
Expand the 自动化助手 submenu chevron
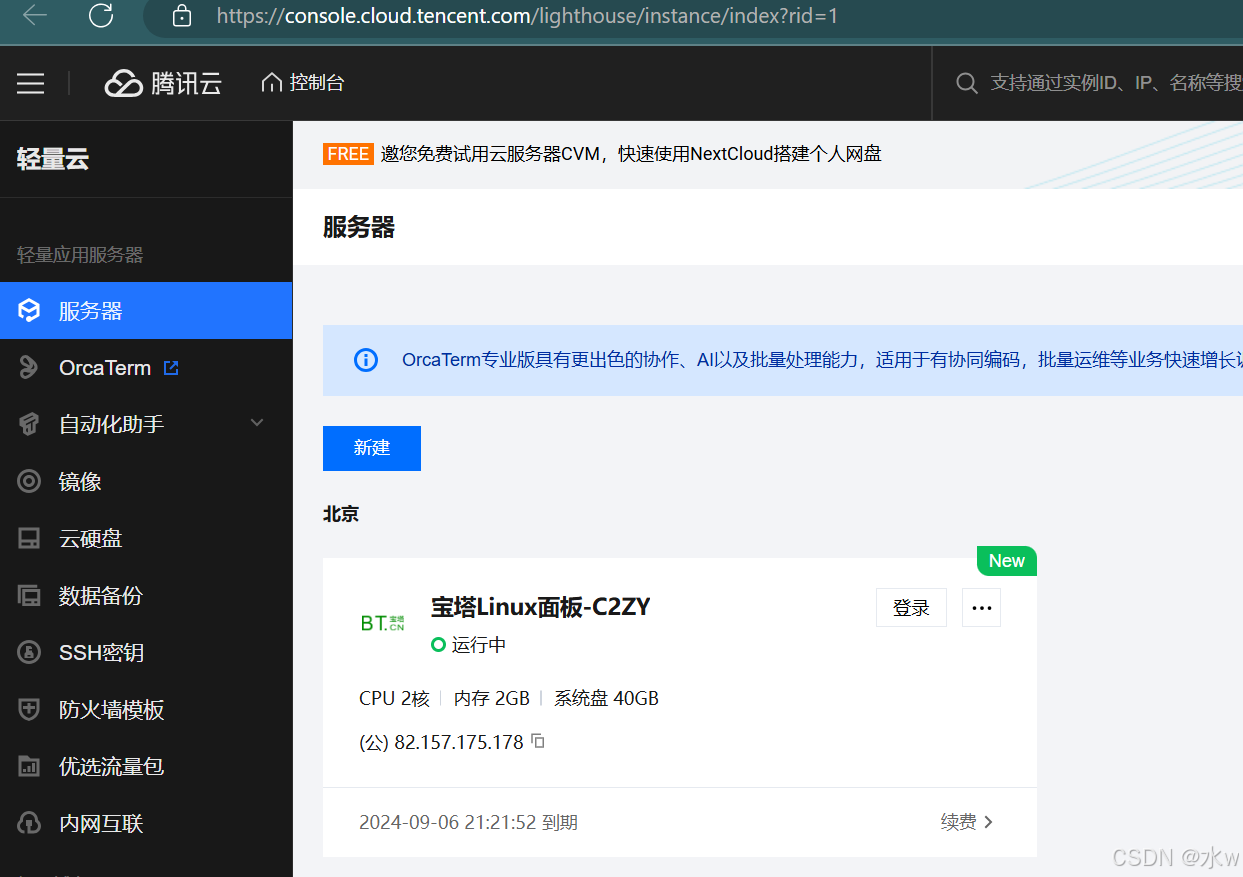click(x=257, y=423)
